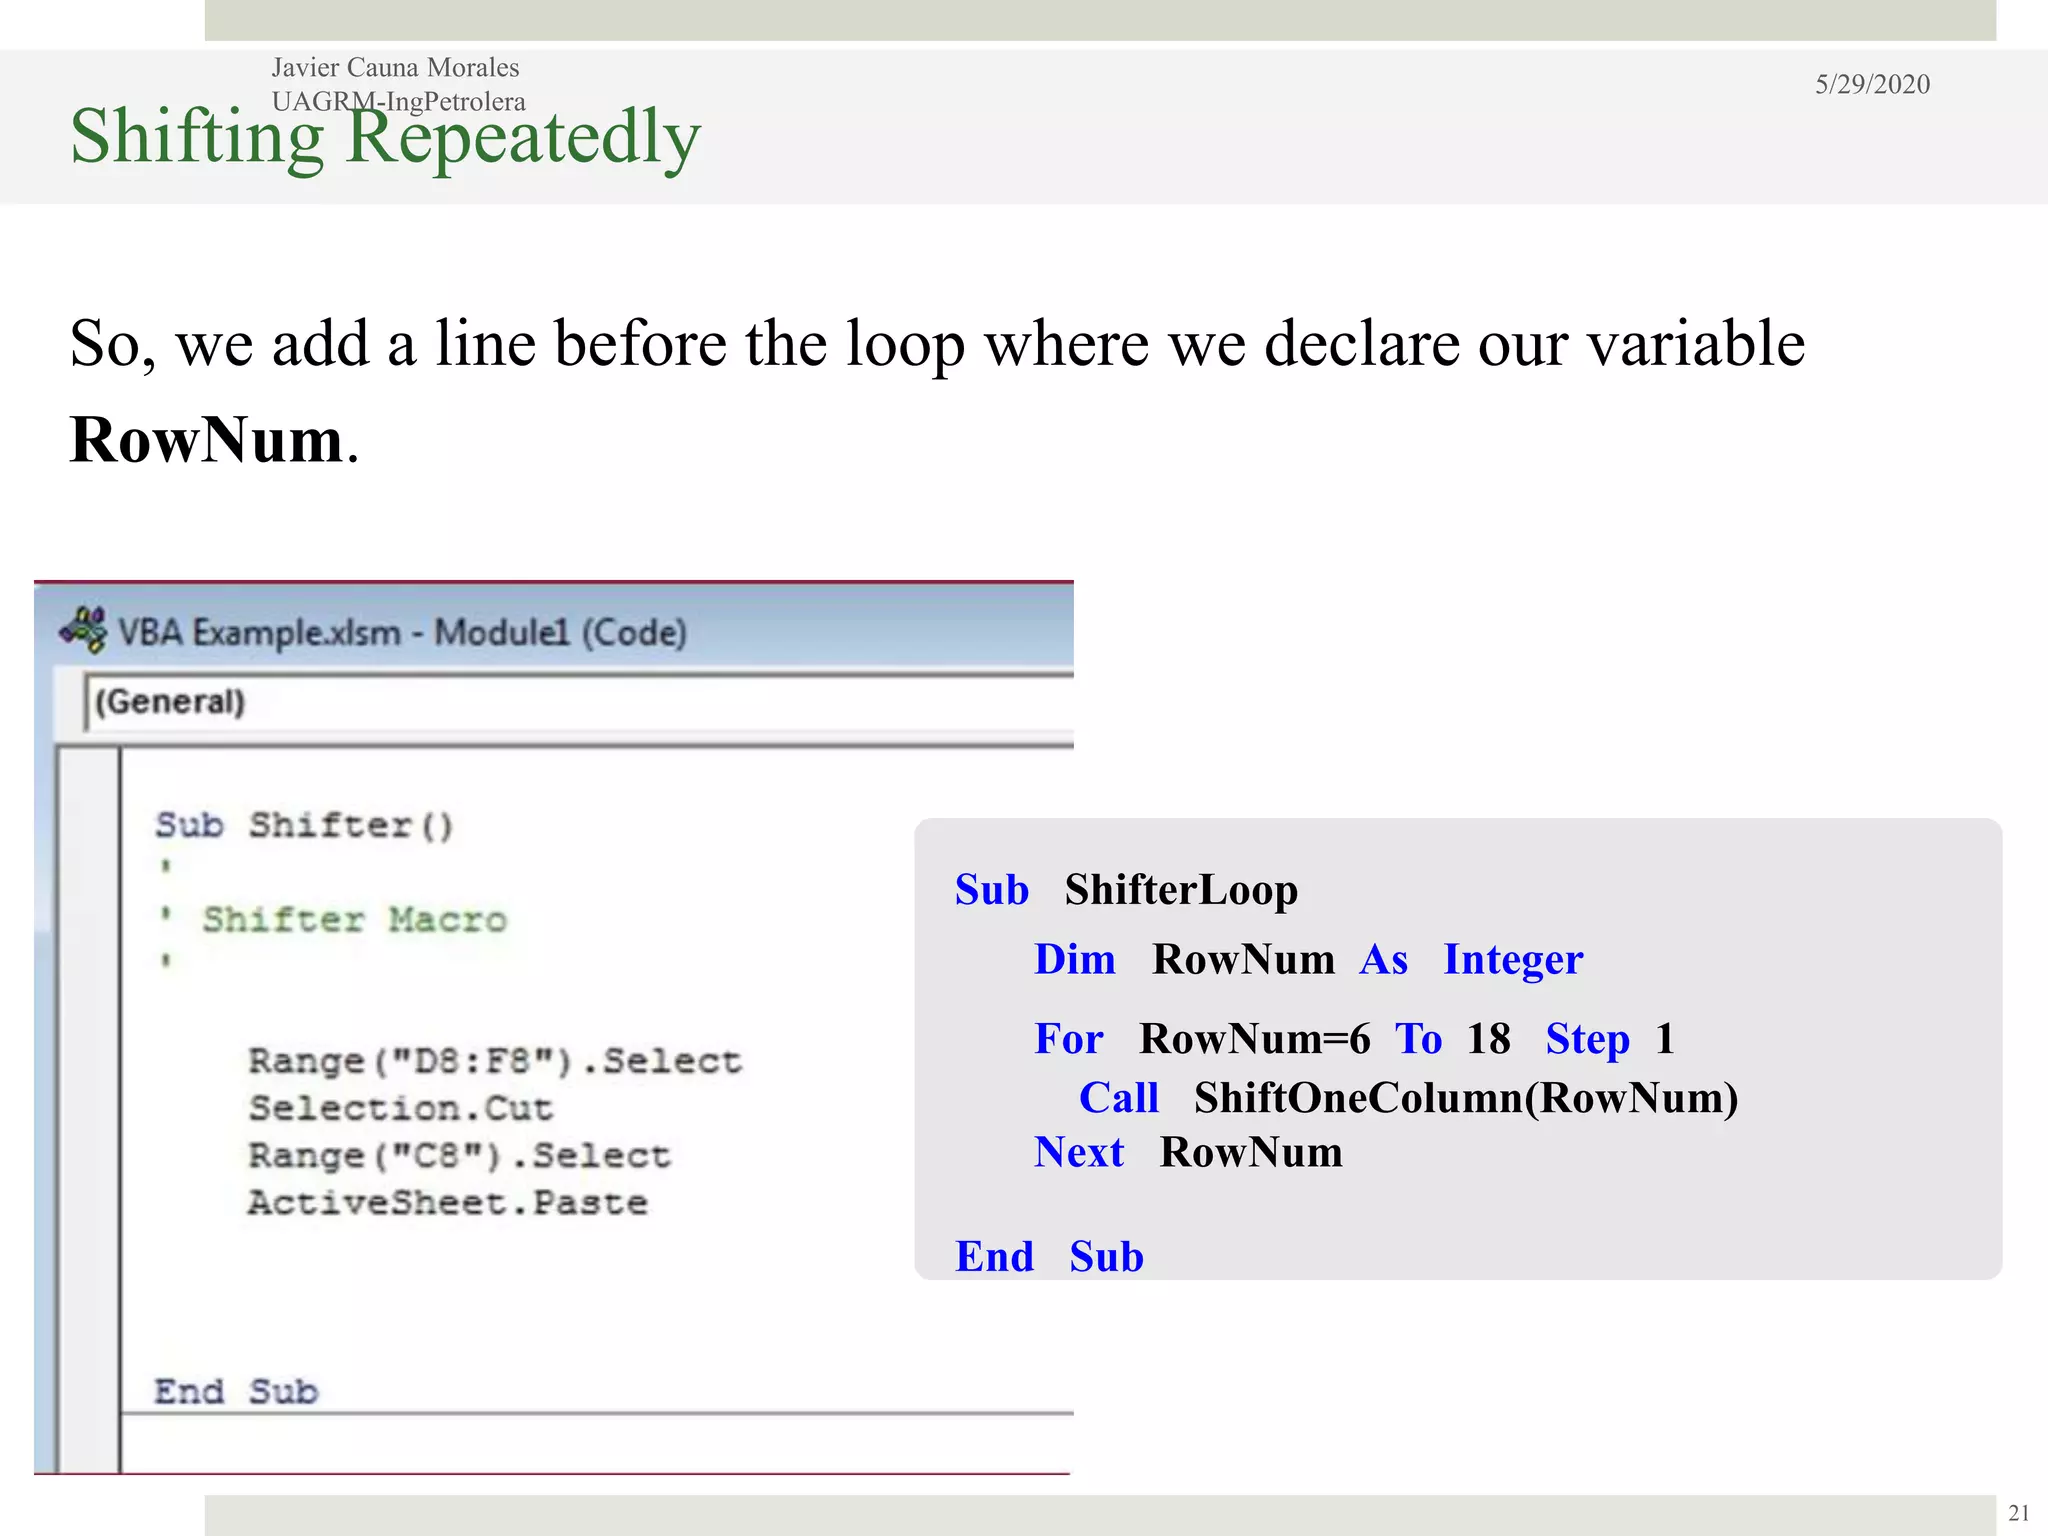The image size is (2048, 1536).
Task: Click the author name 'Javier Cauna Morales'
Action: tap(395, 67)
